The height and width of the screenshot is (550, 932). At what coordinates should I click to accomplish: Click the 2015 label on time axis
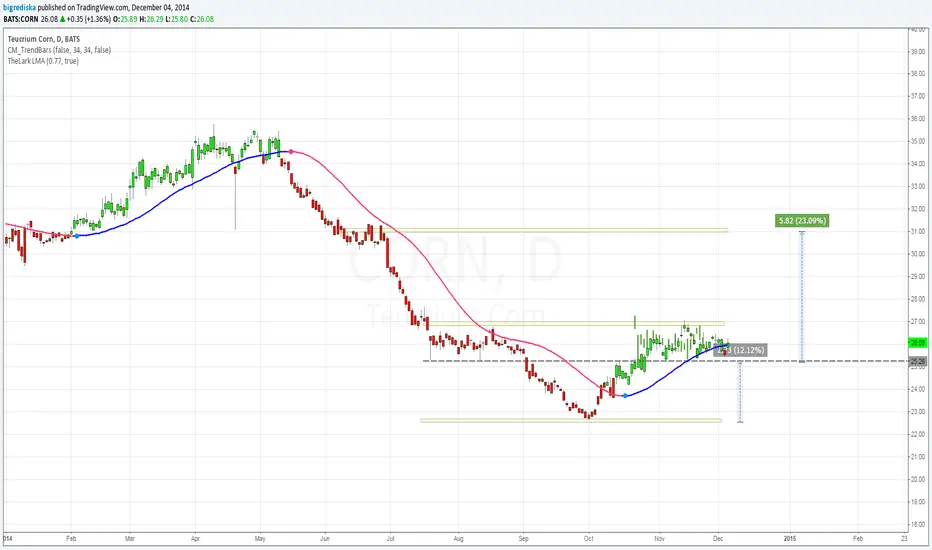(790, 539)
